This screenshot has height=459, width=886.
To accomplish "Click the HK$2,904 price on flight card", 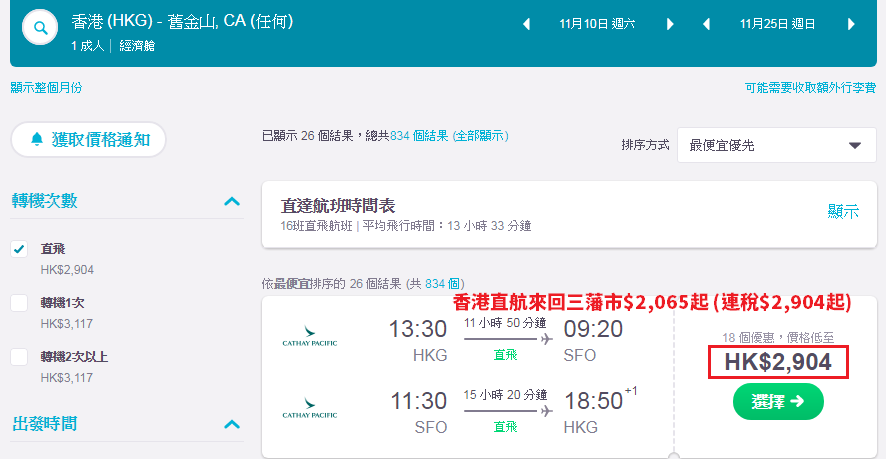I will click(778, 362).
